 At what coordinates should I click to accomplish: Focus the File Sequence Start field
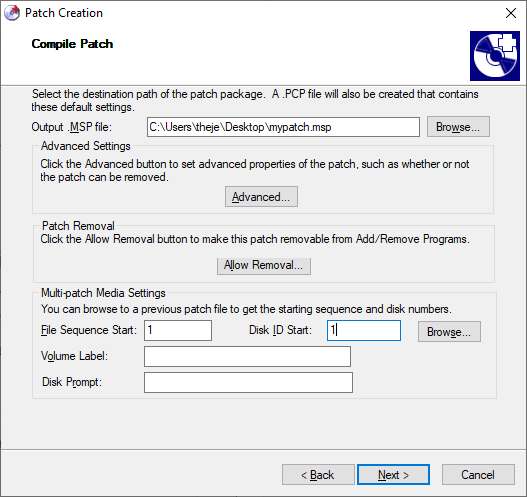[x=178, y=330]
